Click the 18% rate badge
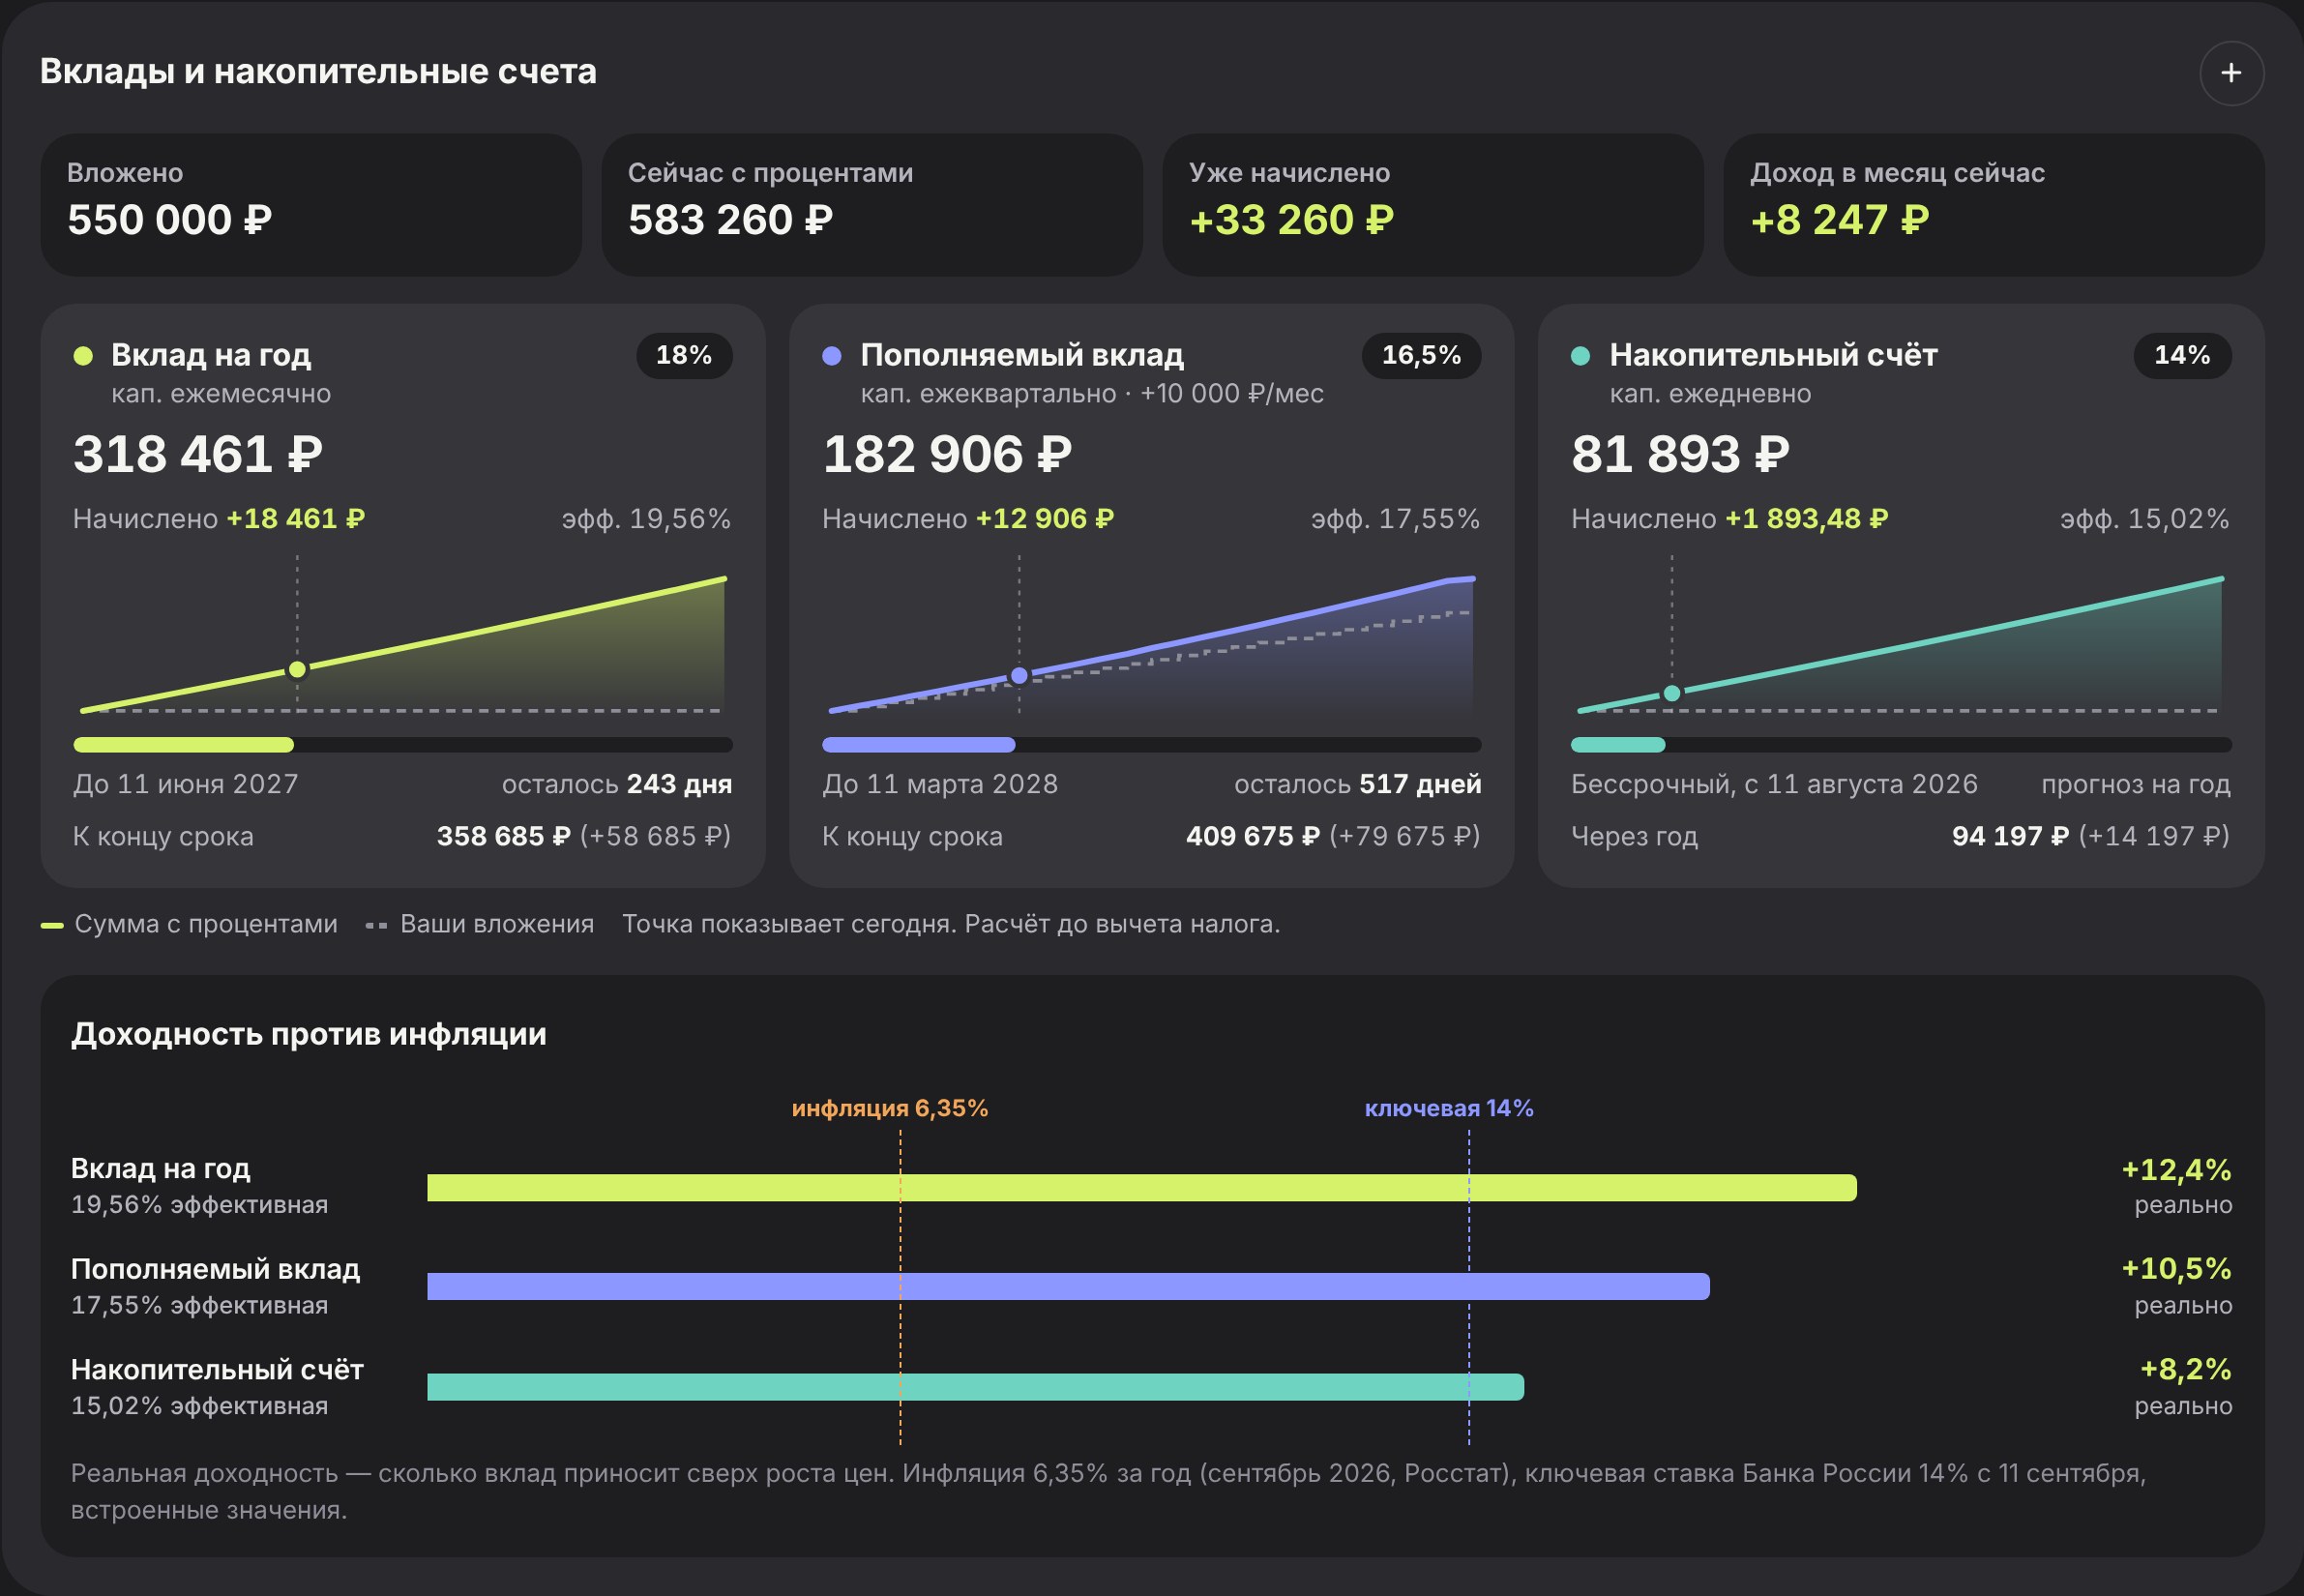Image resolution: width=2304 pixels, height=1596 pixels. click(684, 355)
